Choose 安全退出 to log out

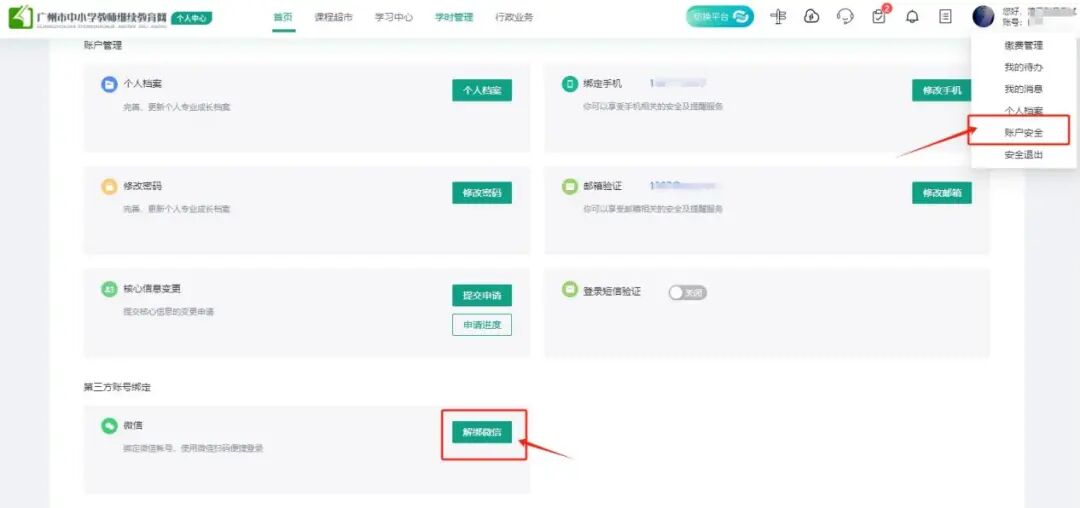(1024, 155)
